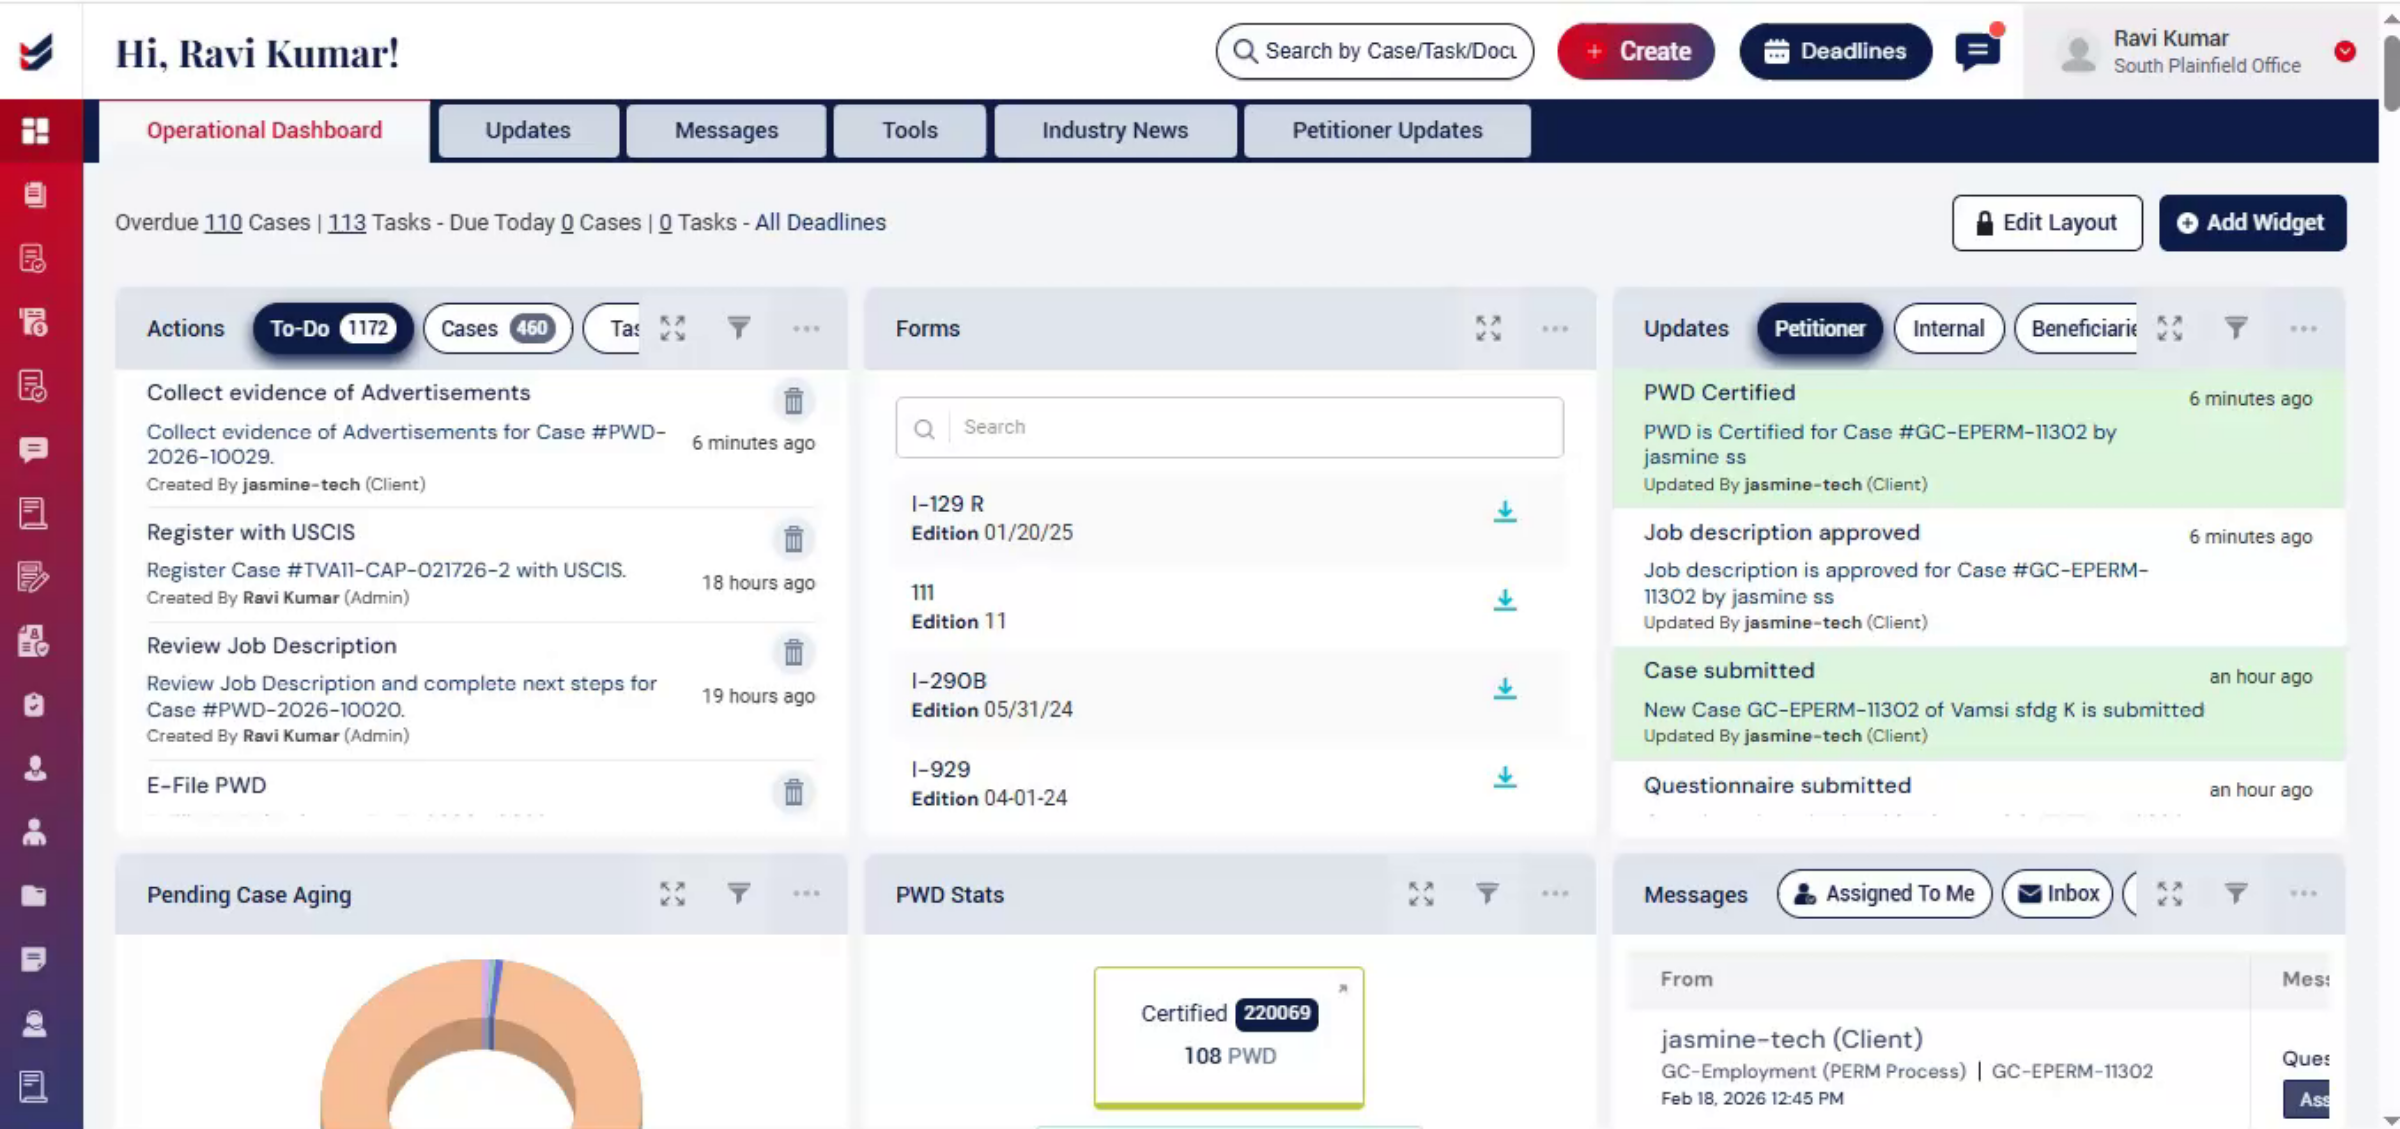Viewport: 2400px width, 1129px height.
Task: Delete the E-File PWD action
Action: pos(793,792)
